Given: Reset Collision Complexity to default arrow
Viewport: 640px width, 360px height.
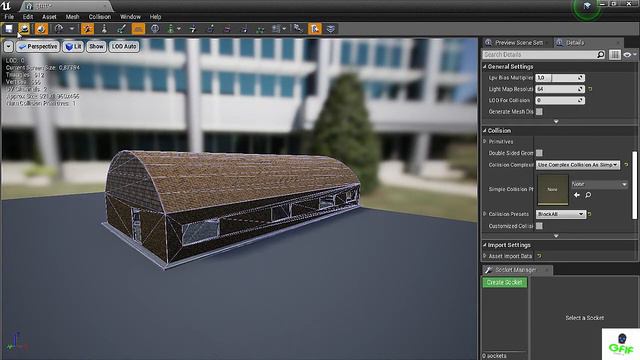Looking at the screenshot, I should click(x=626, y=165).
